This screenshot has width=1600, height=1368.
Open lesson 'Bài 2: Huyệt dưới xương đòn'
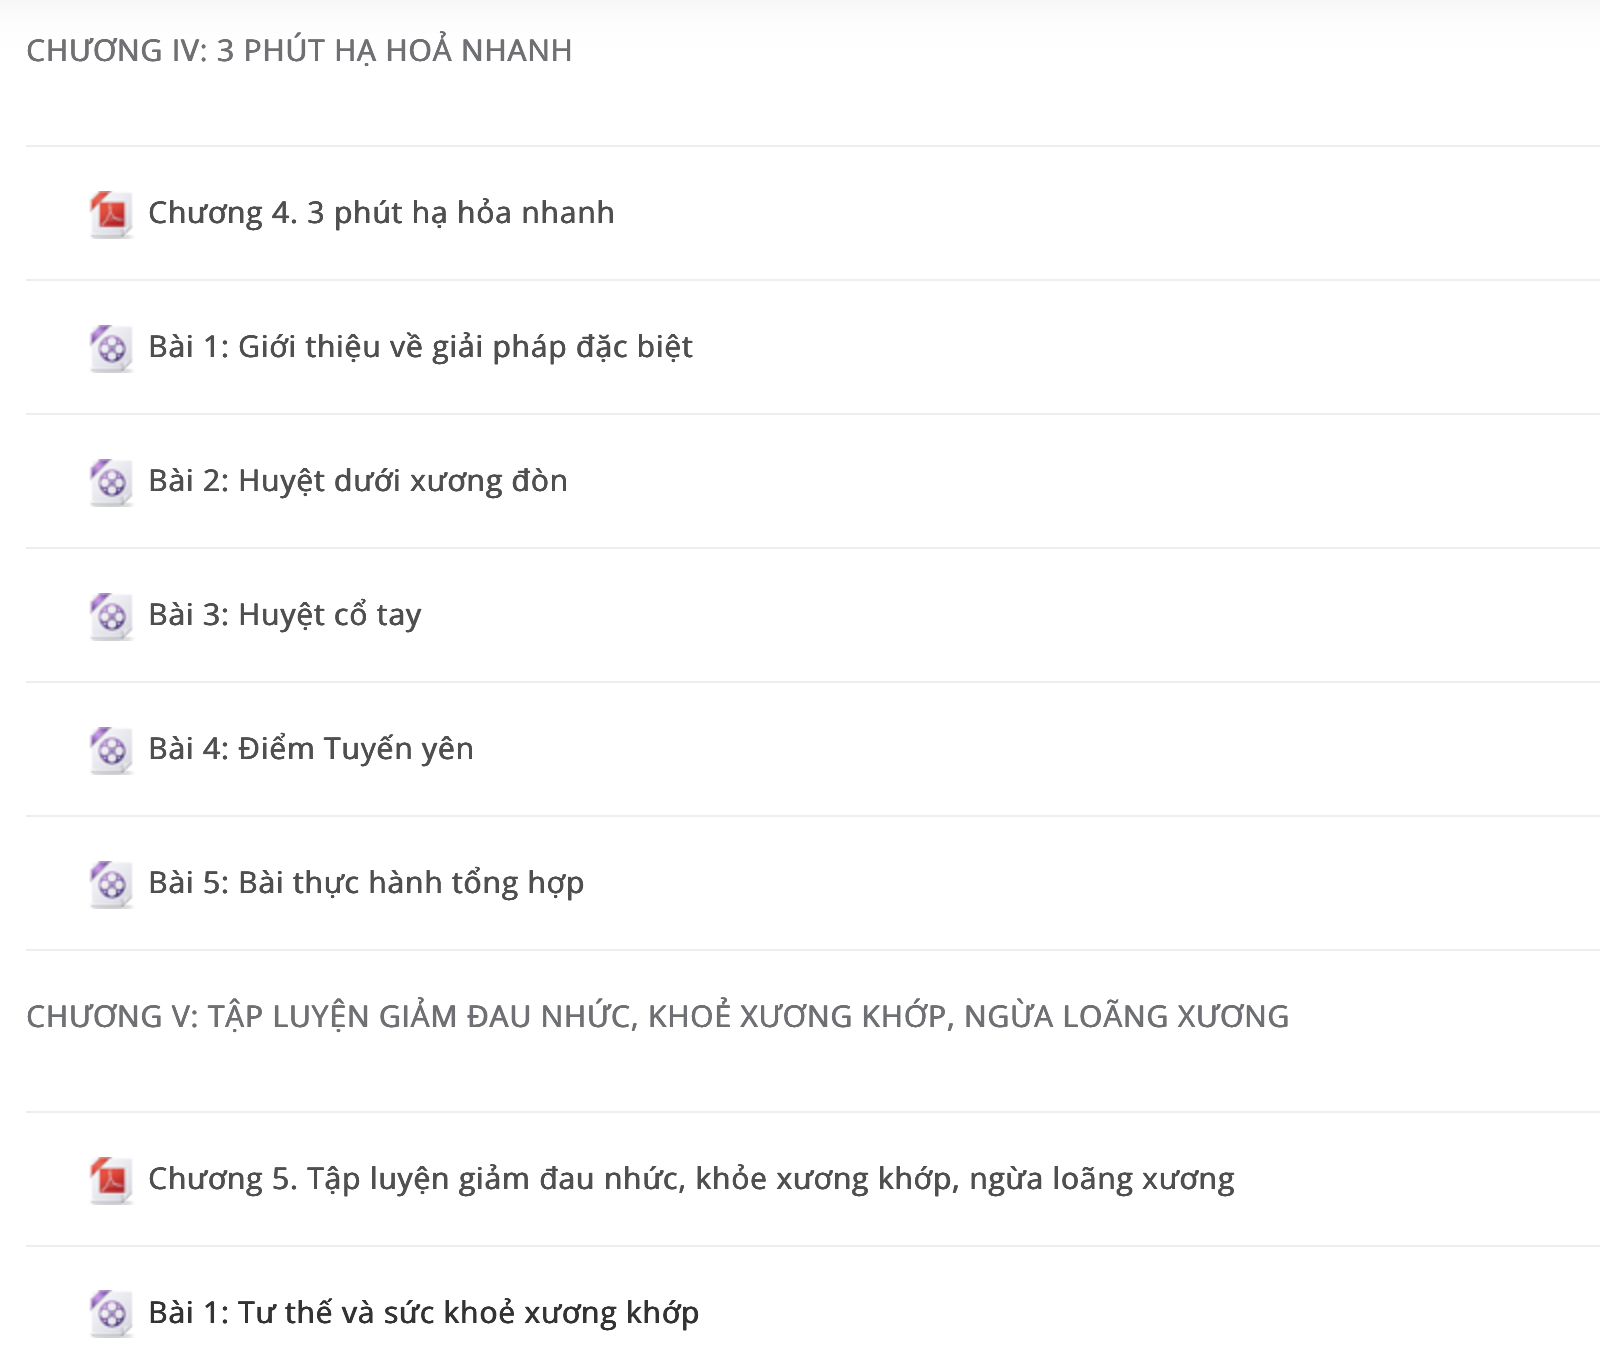pyautogui.click(x=358, y=481)
